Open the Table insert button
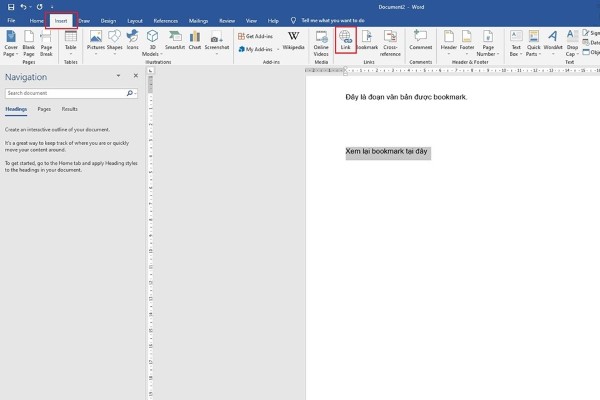Viewport: 600px width, 400px height. tap(70, 42)
